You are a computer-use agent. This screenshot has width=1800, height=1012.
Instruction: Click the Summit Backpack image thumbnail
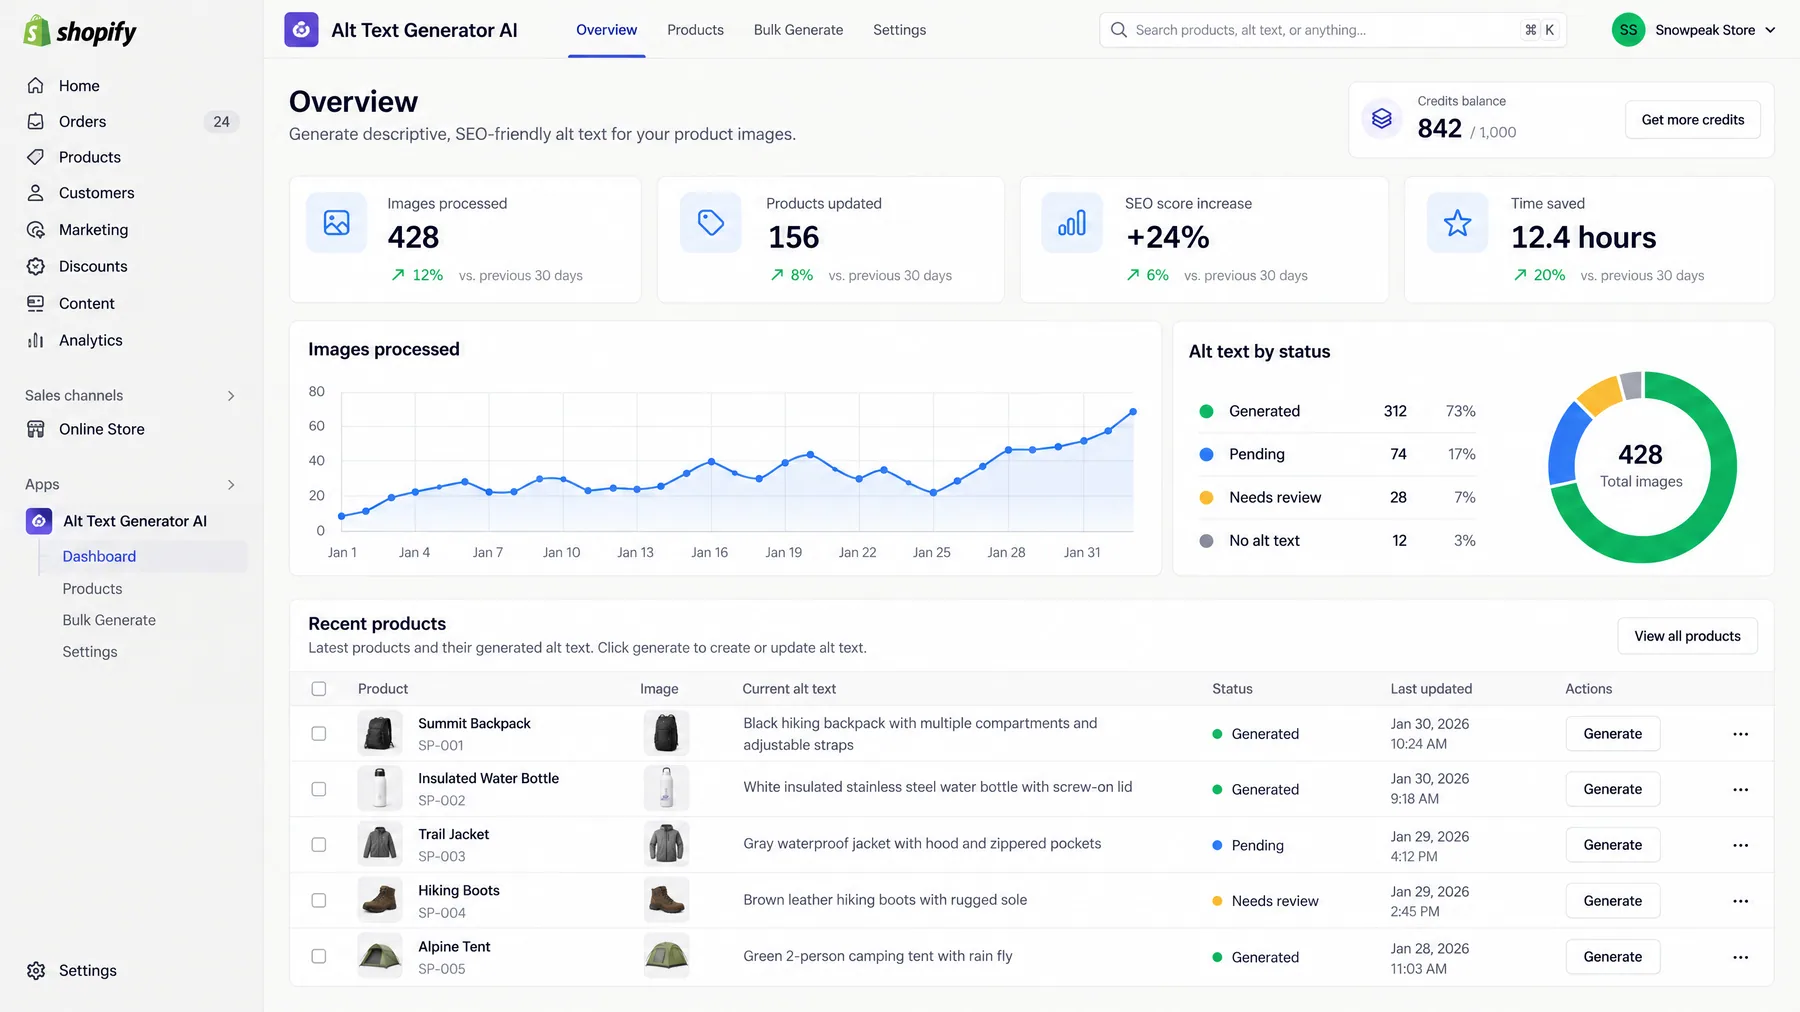point(666,733)
